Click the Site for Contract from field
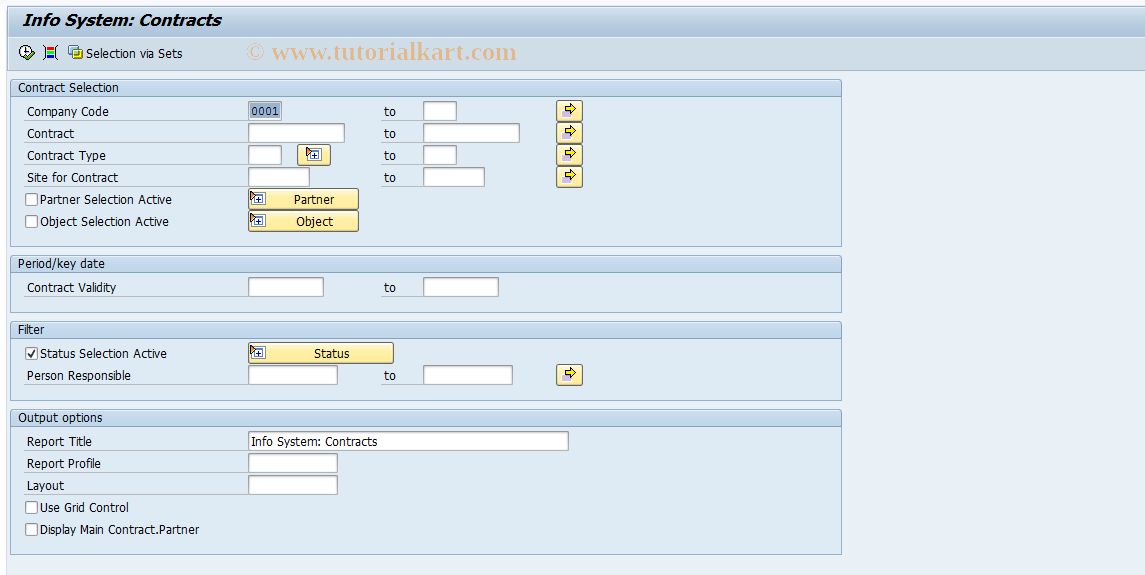The image size is (1145, 575). 278,177
